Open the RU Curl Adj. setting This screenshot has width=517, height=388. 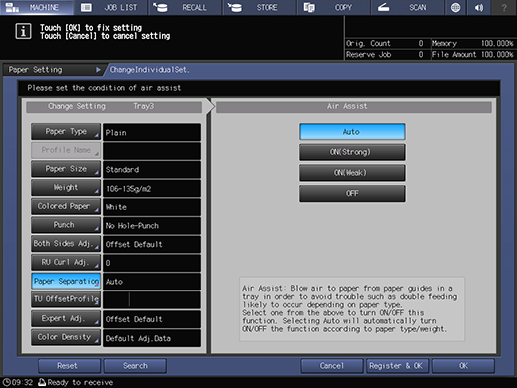pyautogui.click(x=66, y=262)
